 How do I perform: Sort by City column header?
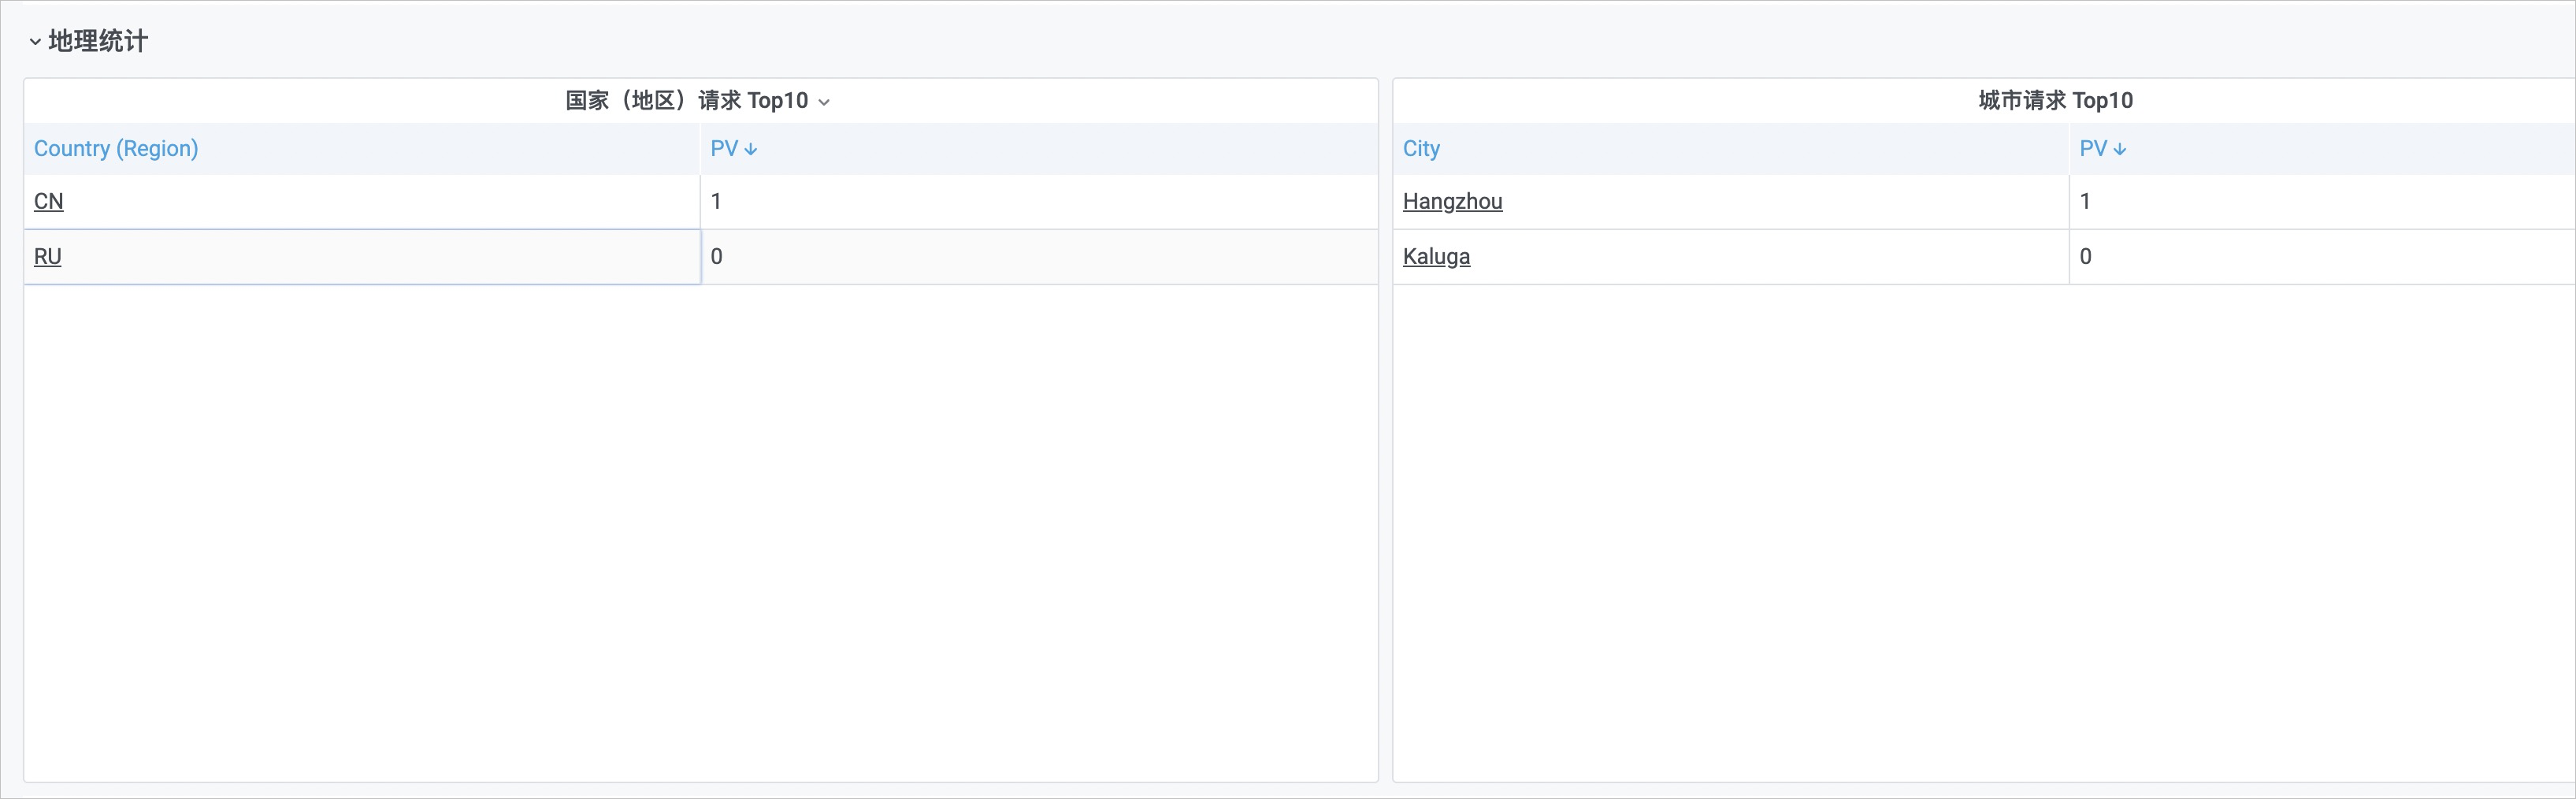[1421, 148]
